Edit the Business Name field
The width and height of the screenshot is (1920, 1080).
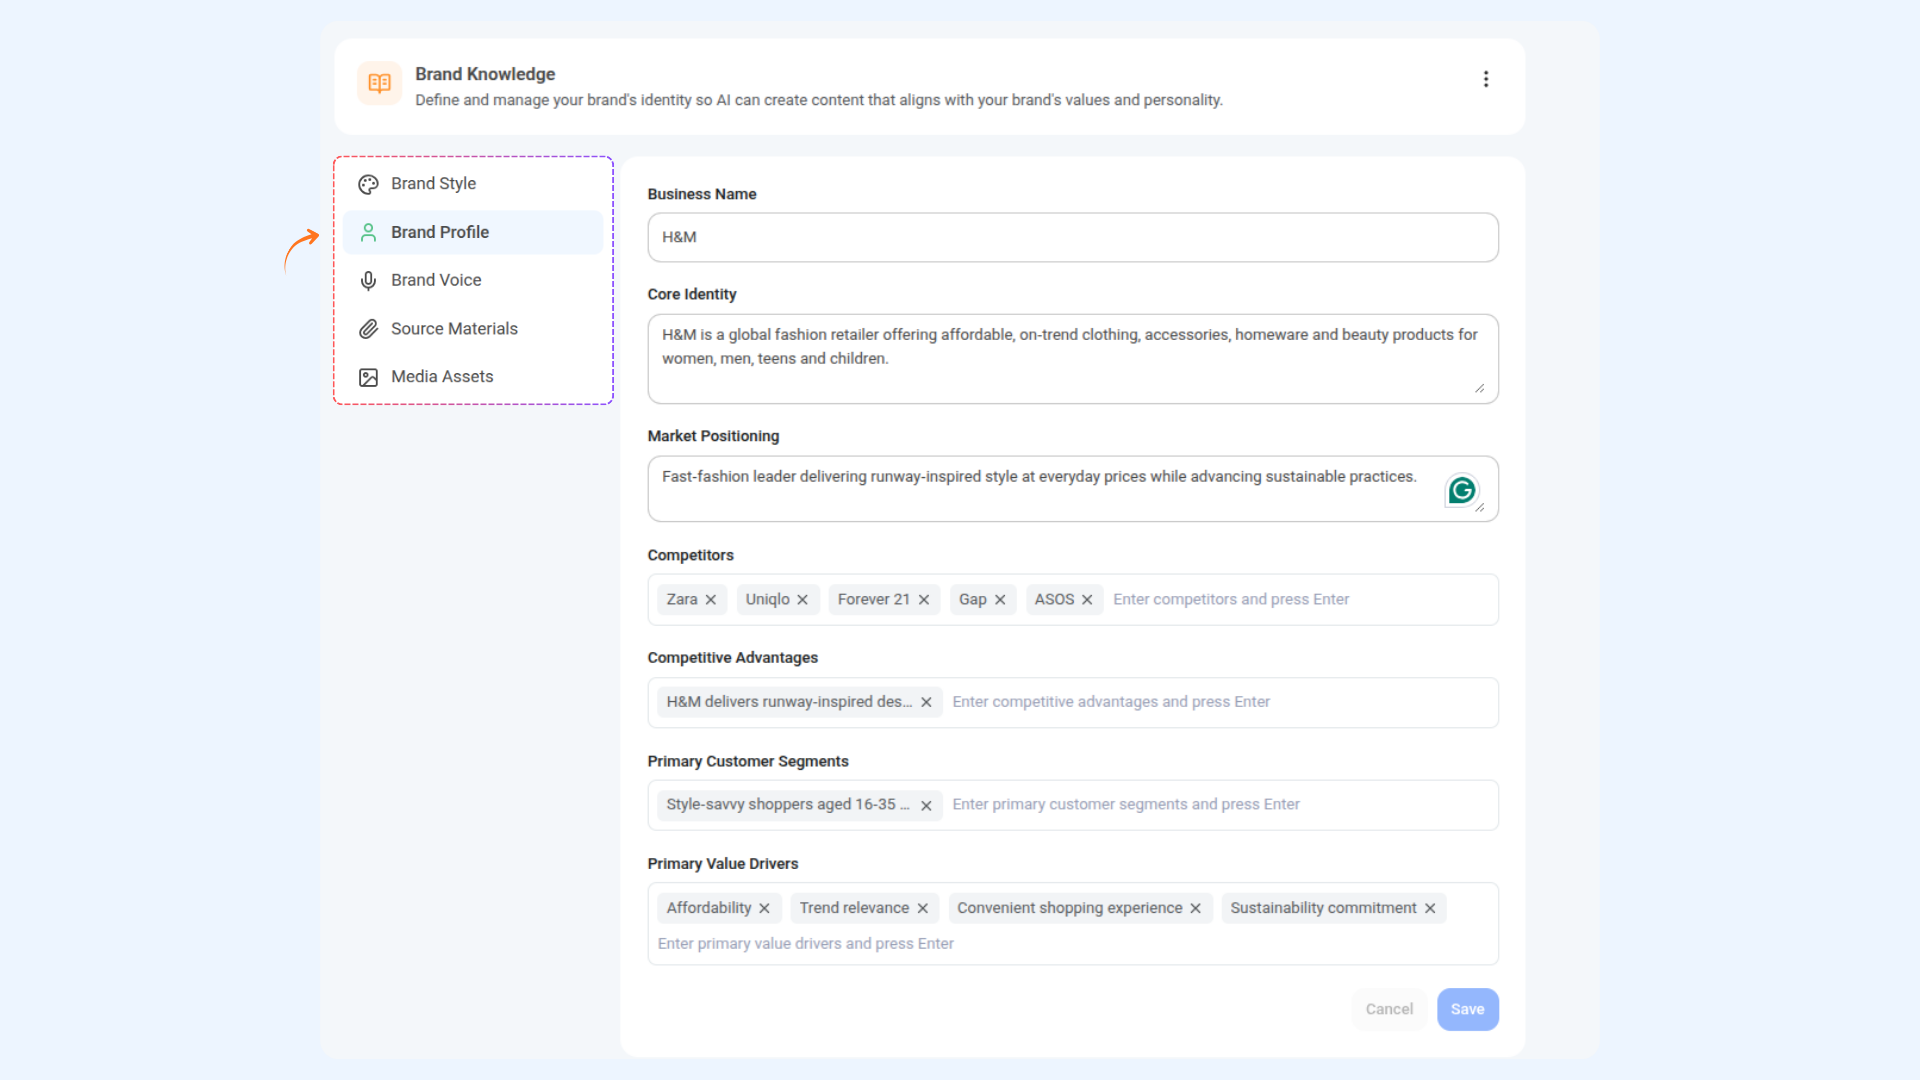coord(1073,237)
